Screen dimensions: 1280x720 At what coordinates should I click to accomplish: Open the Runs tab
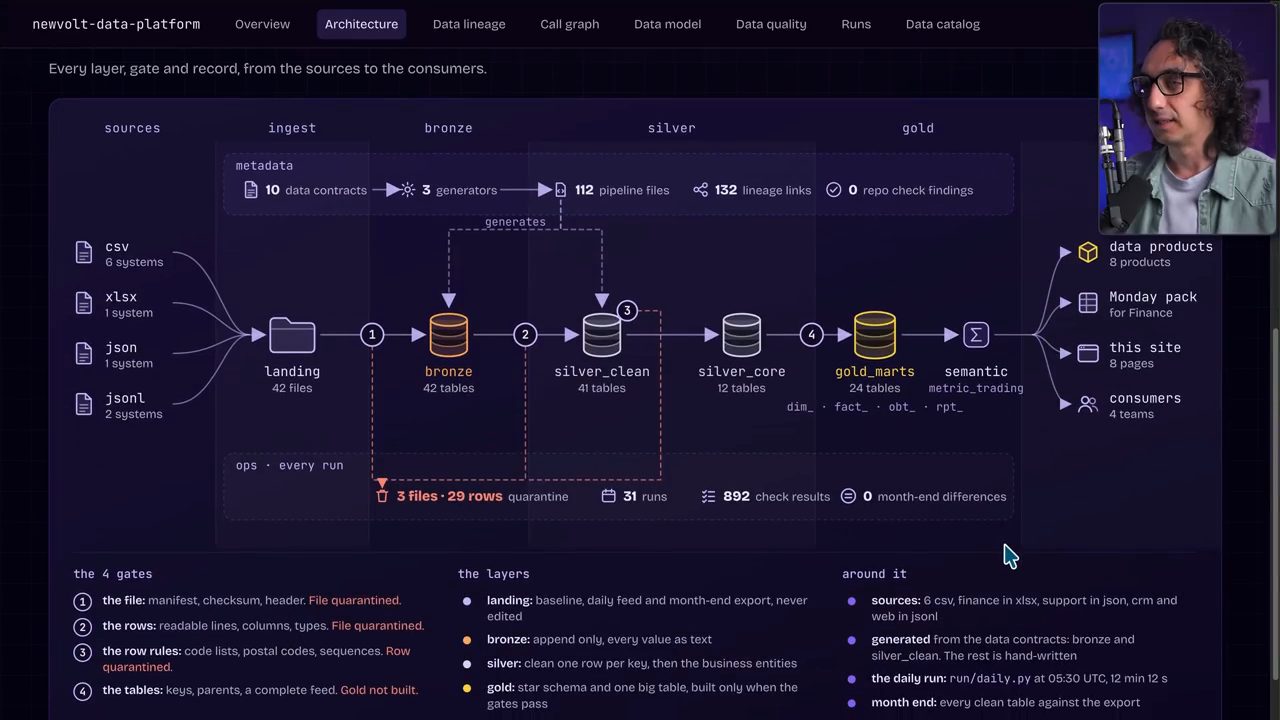coord(856,24)
